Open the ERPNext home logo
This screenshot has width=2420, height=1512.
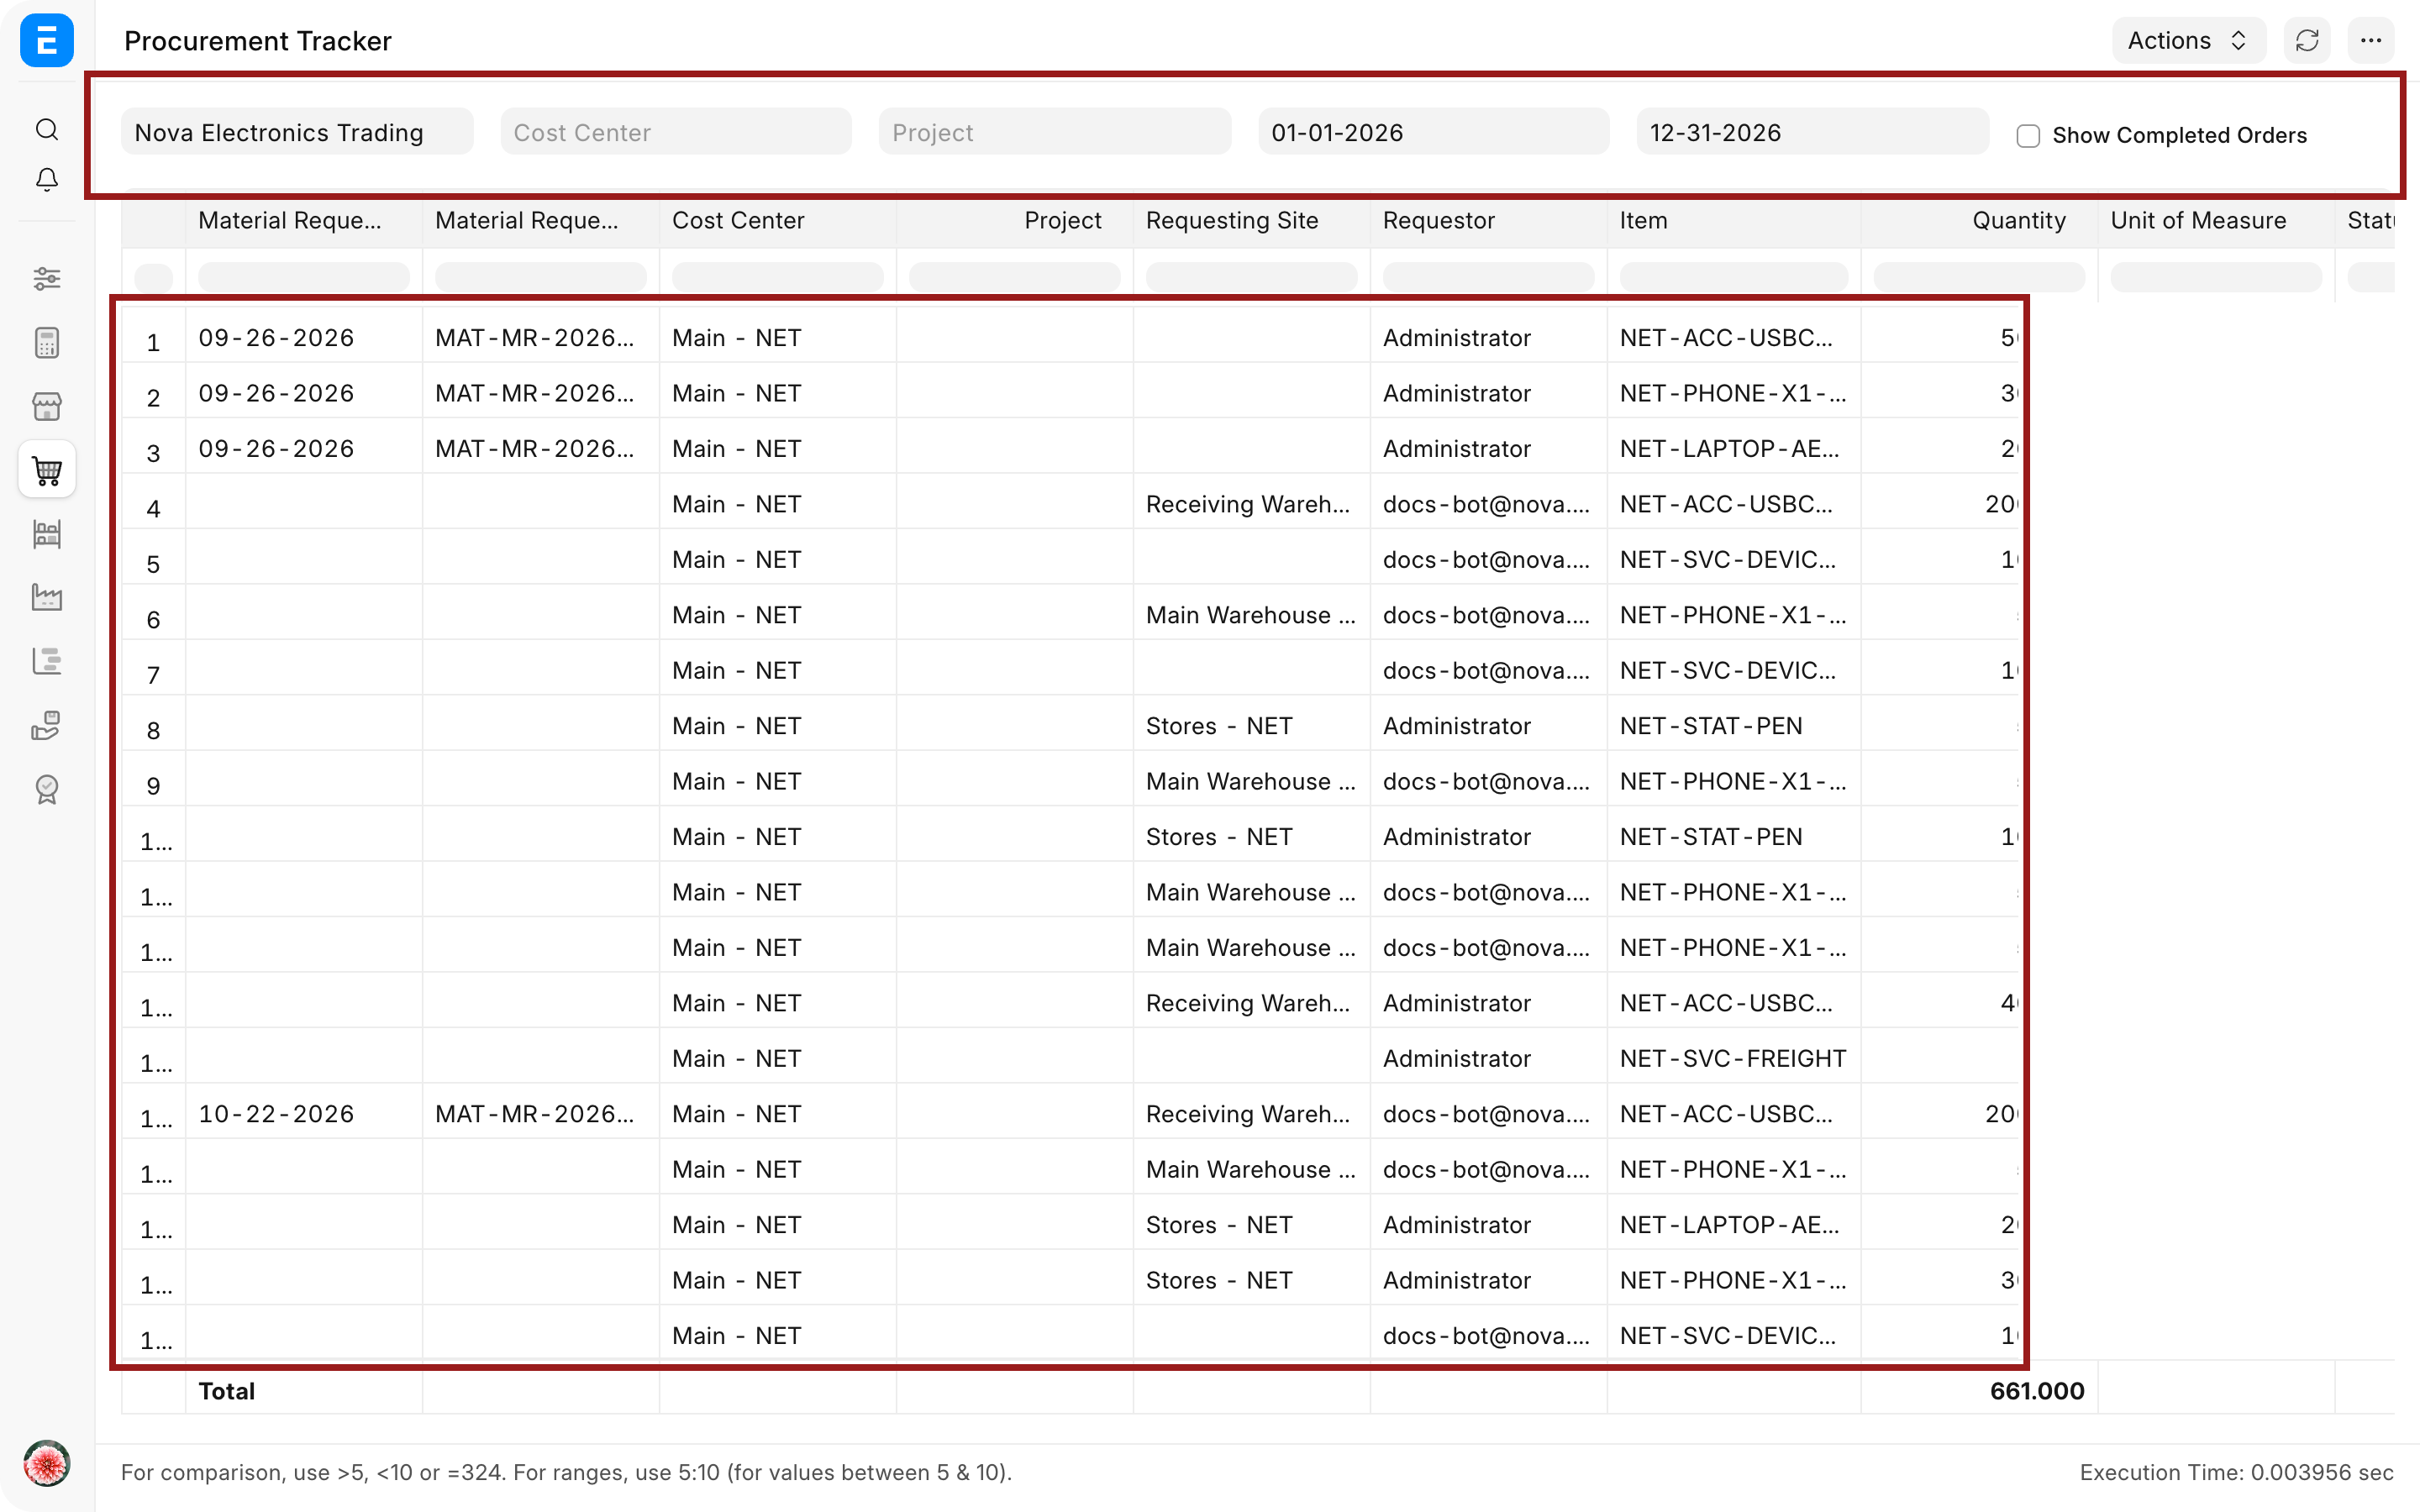click(x=47, y=40)
